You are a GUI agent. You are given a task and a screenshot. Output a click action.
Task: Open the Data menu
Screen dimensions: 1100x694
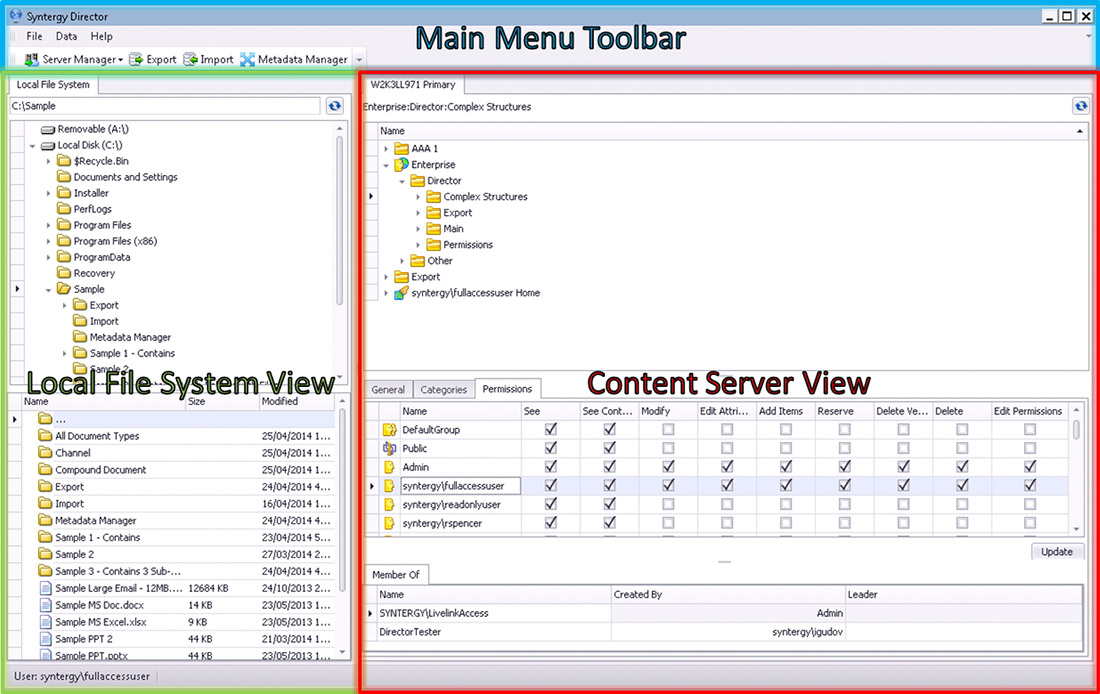tap(66, 36)
